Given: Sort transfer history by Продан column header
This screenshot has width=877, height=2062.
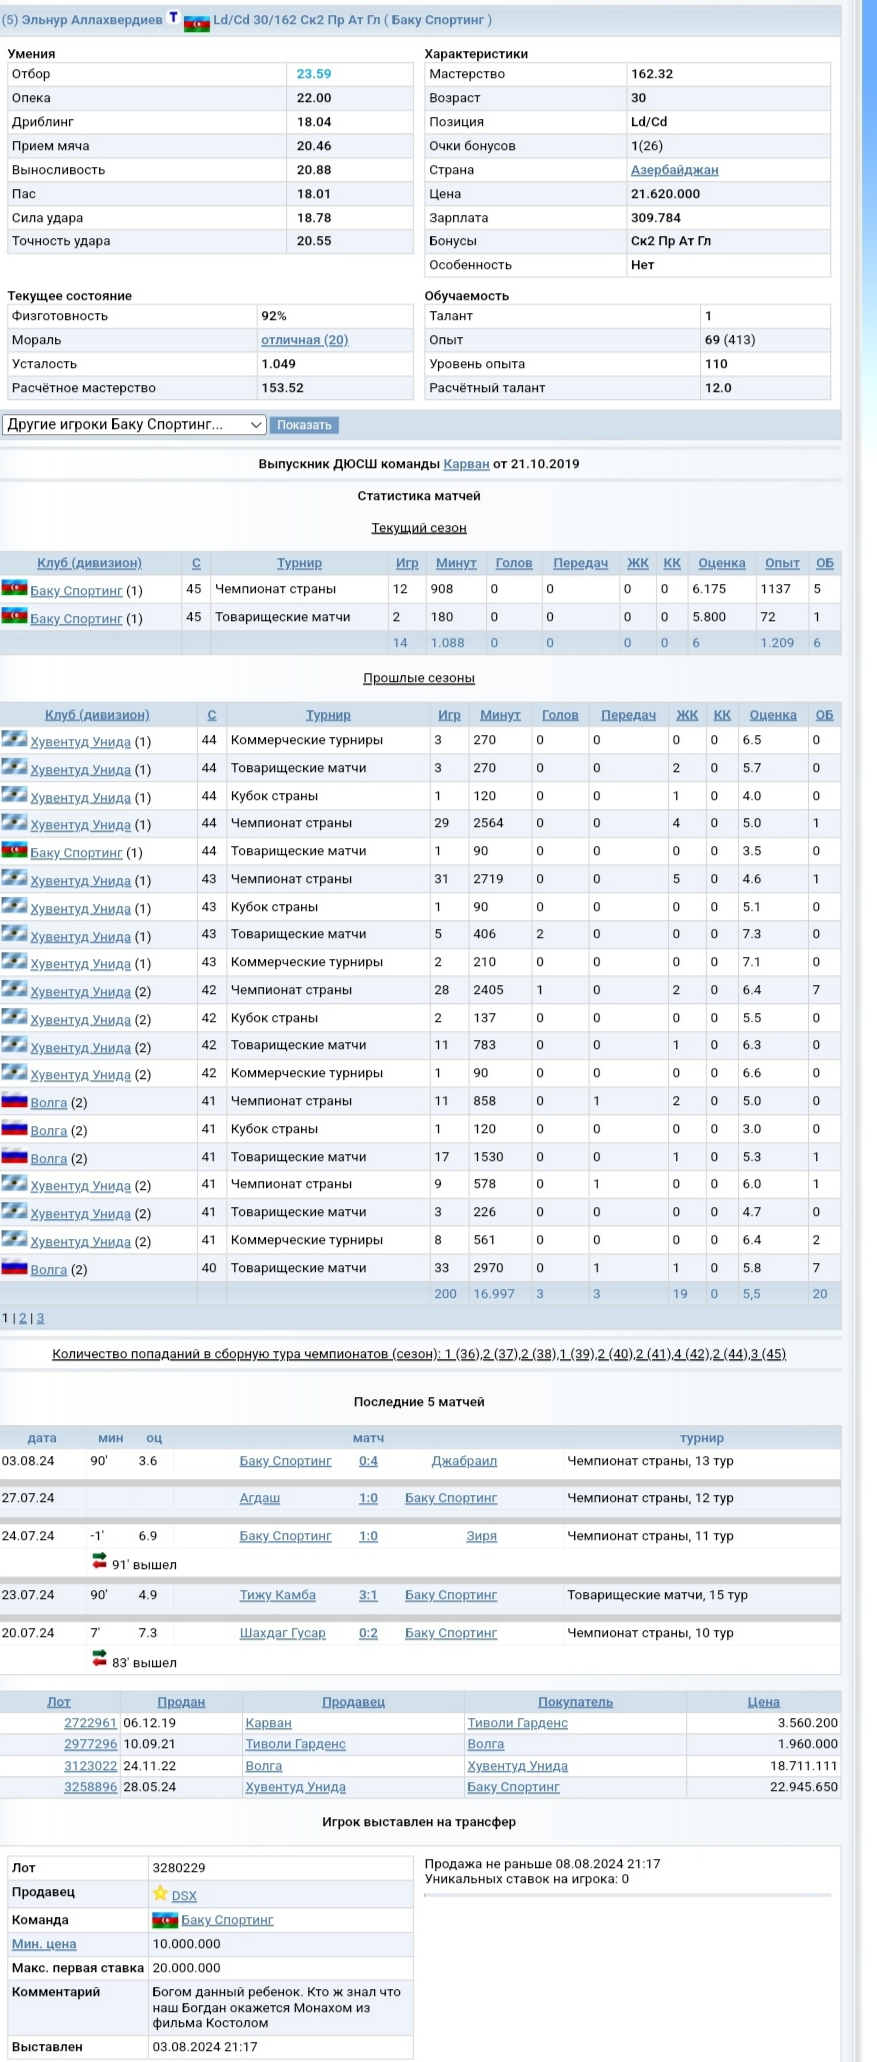Looking at the screenshot, I should 180,1701.
